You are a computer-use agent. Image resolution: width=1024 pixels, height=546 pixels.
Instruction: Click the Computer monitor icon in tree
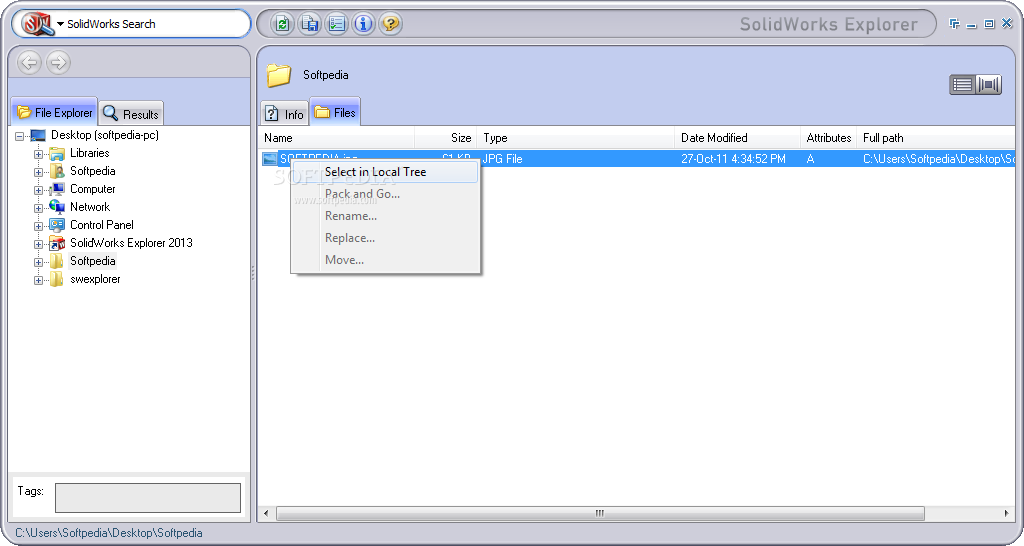[57, 189]
